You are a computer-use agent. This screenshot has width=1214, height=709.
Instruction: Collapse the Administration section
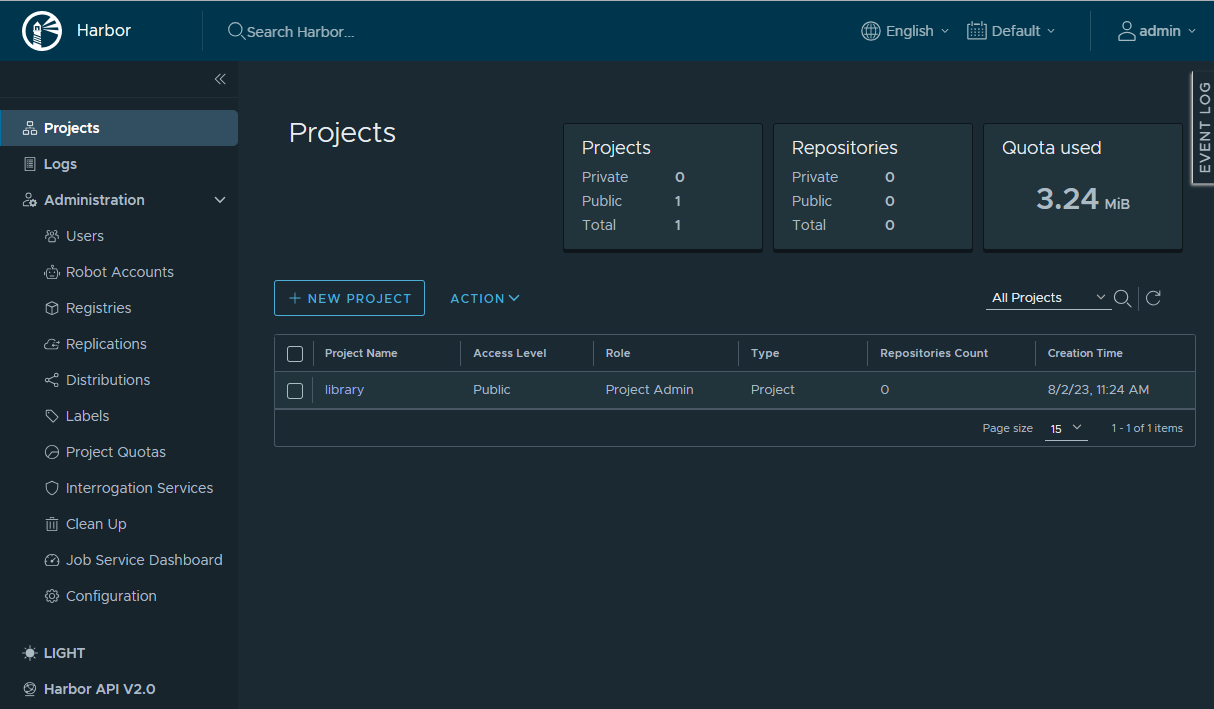click(x=220, y=200)
